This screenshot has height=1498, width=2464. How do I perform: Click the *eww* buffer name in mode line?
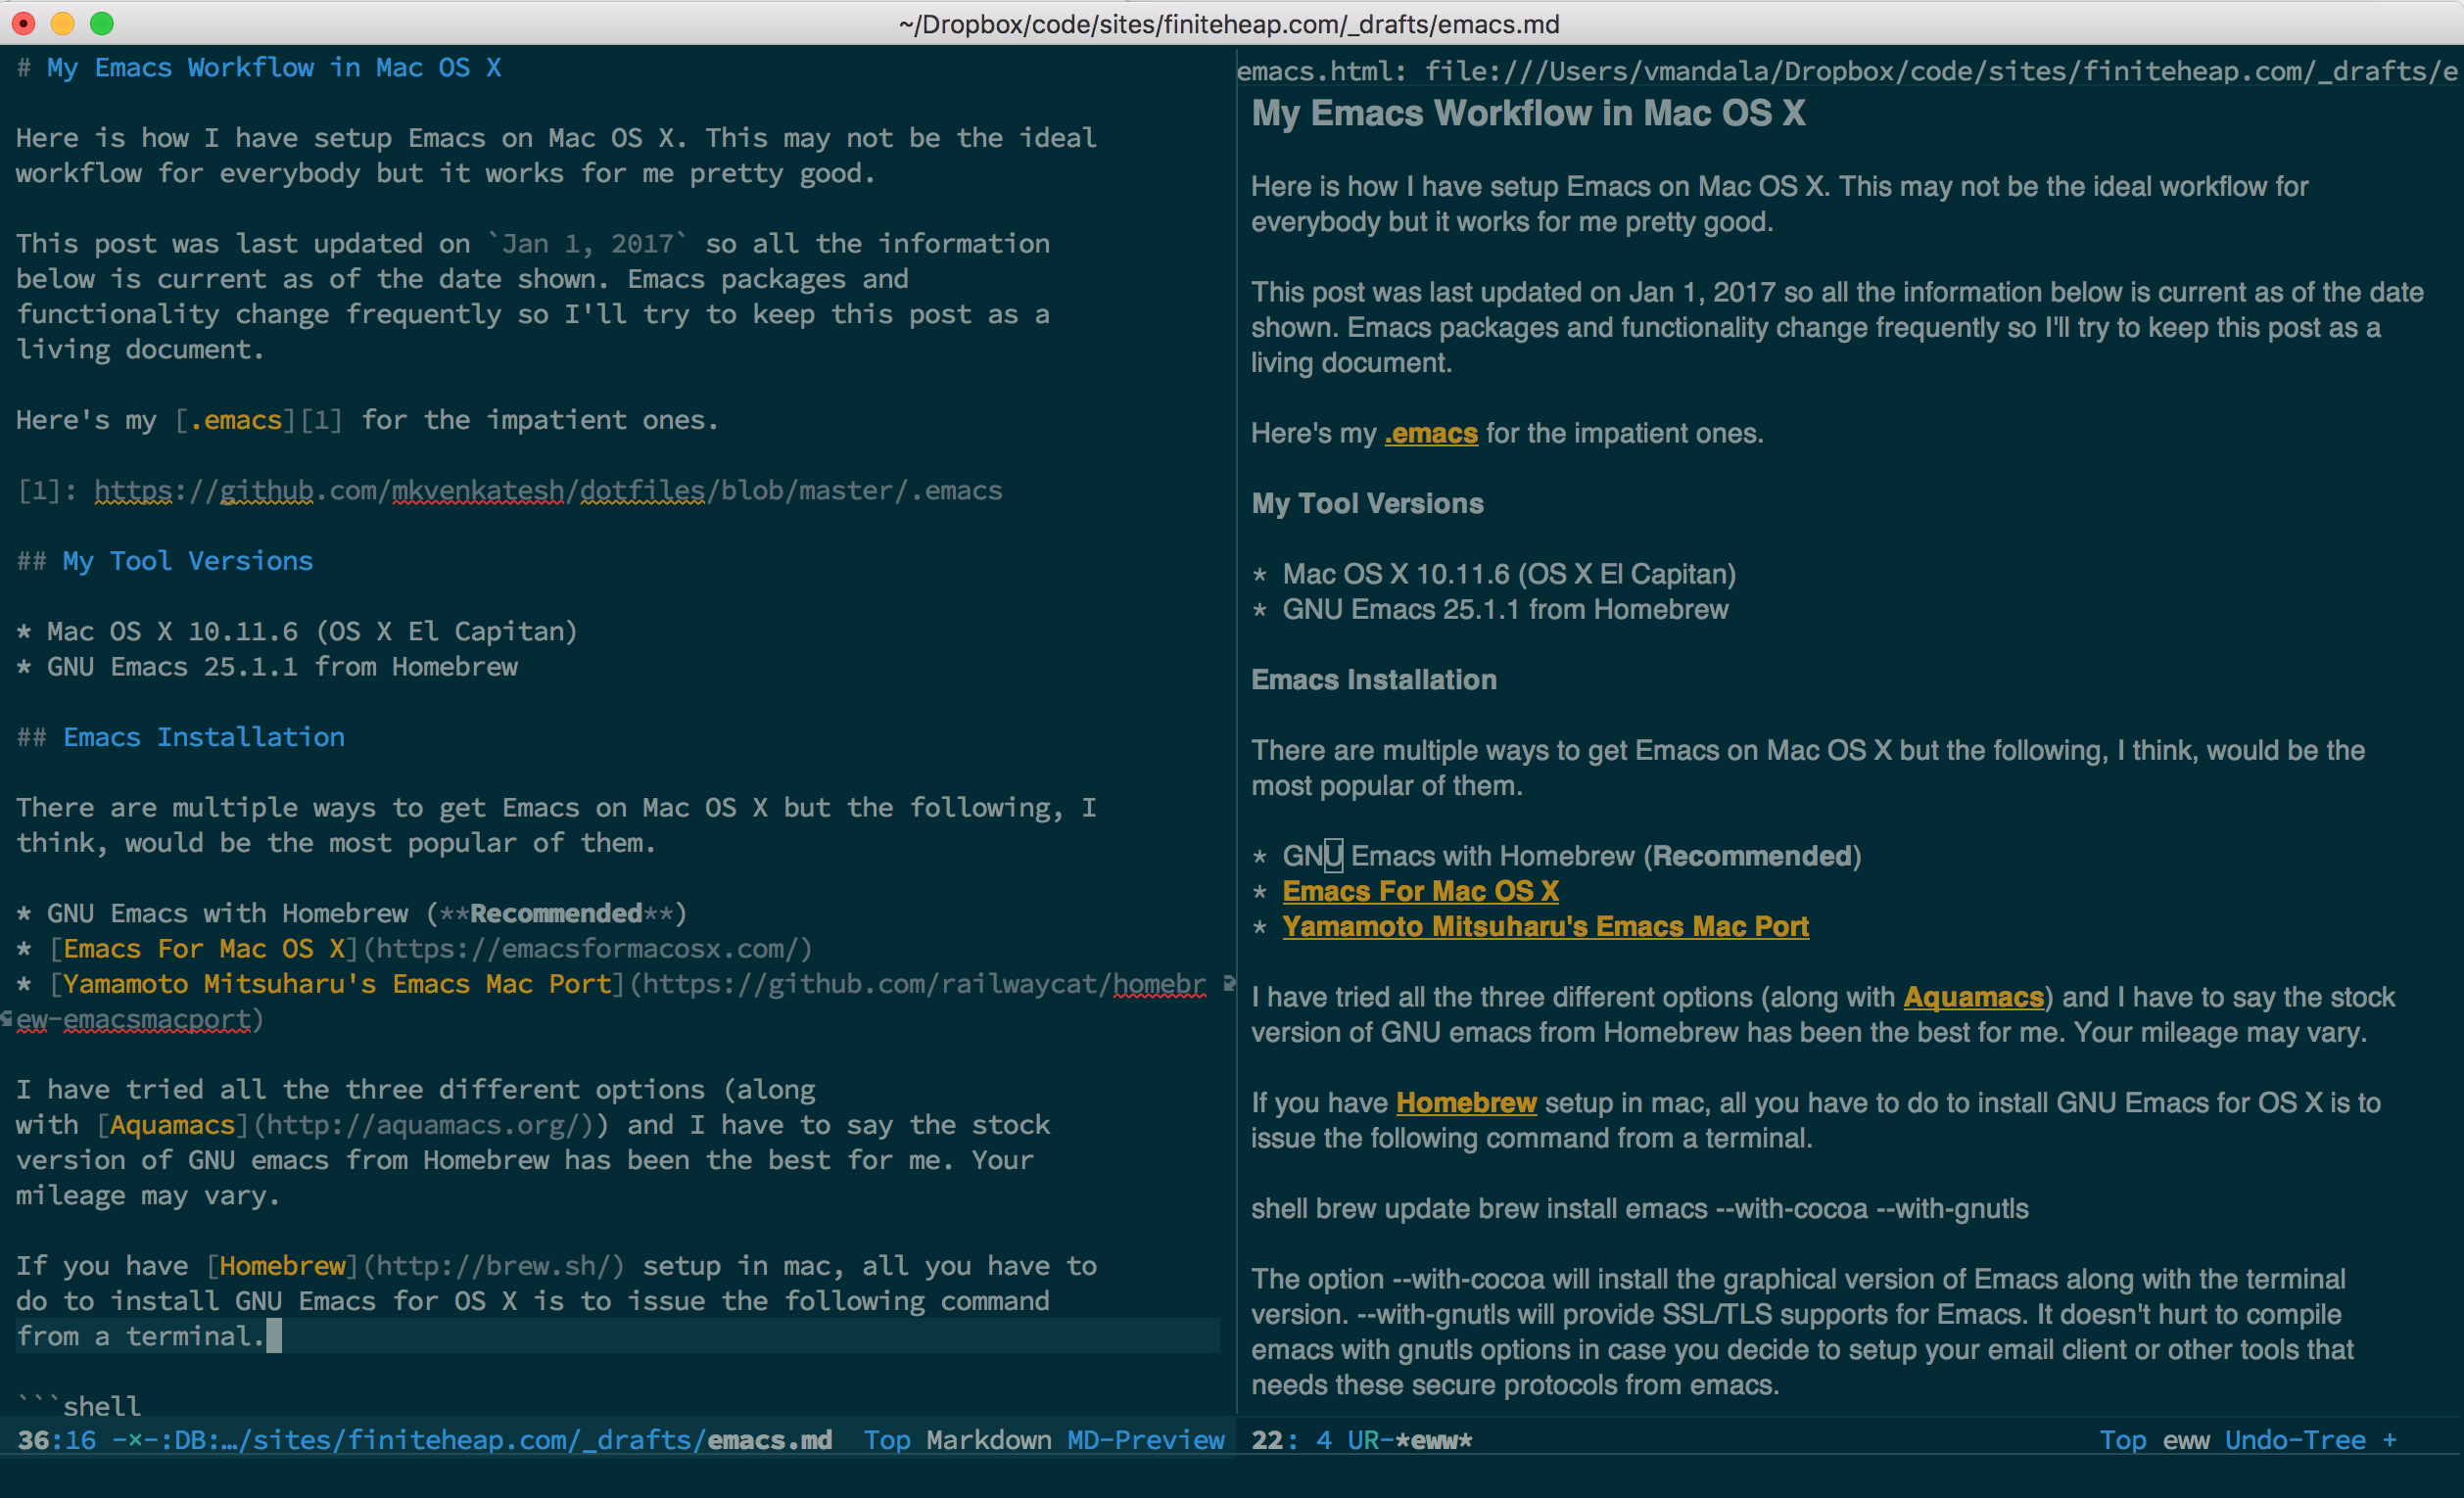coord(1434,1440)
